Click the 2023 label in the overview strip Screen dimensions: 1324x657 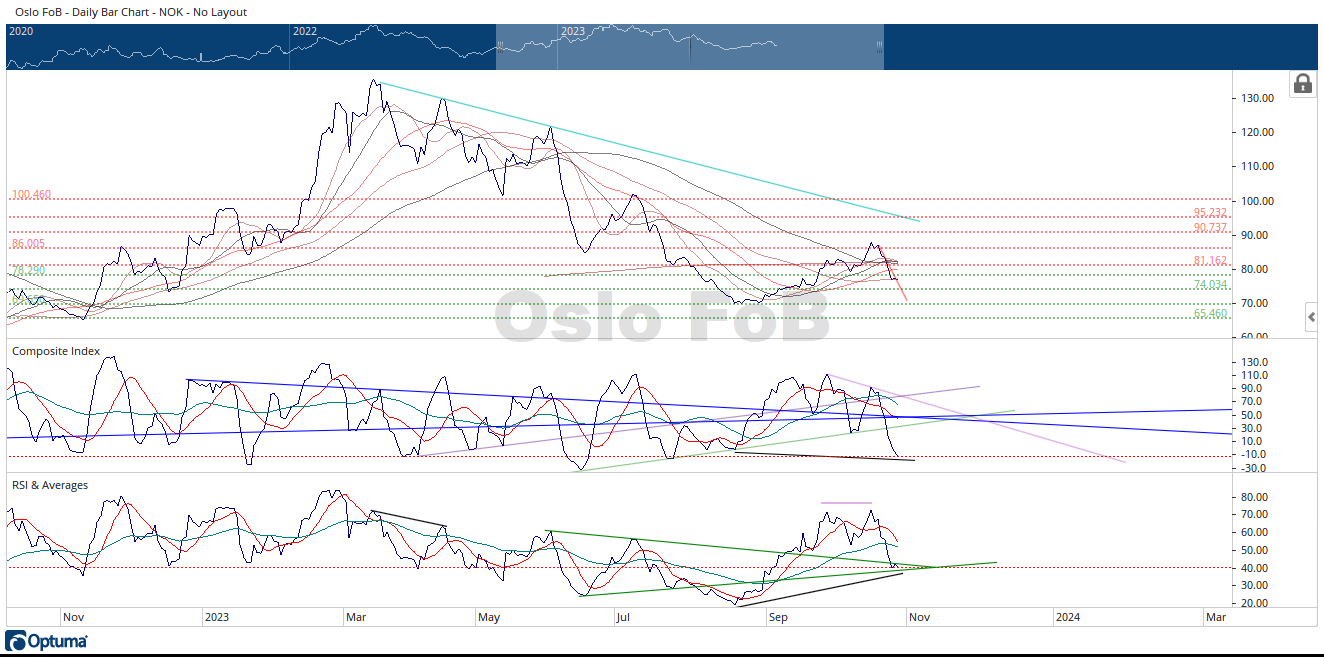(x=573, y=31)
